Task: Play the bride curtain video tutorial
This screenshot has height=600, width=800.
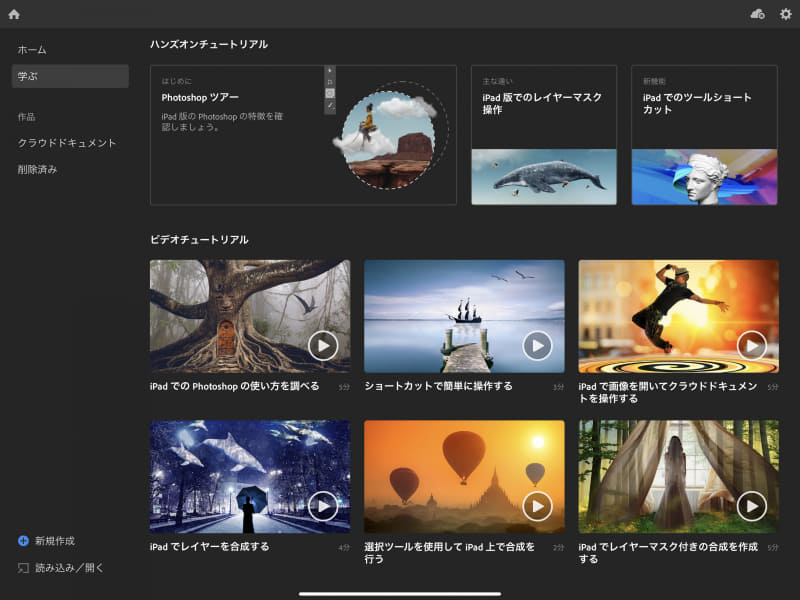Action: (752, 506)
